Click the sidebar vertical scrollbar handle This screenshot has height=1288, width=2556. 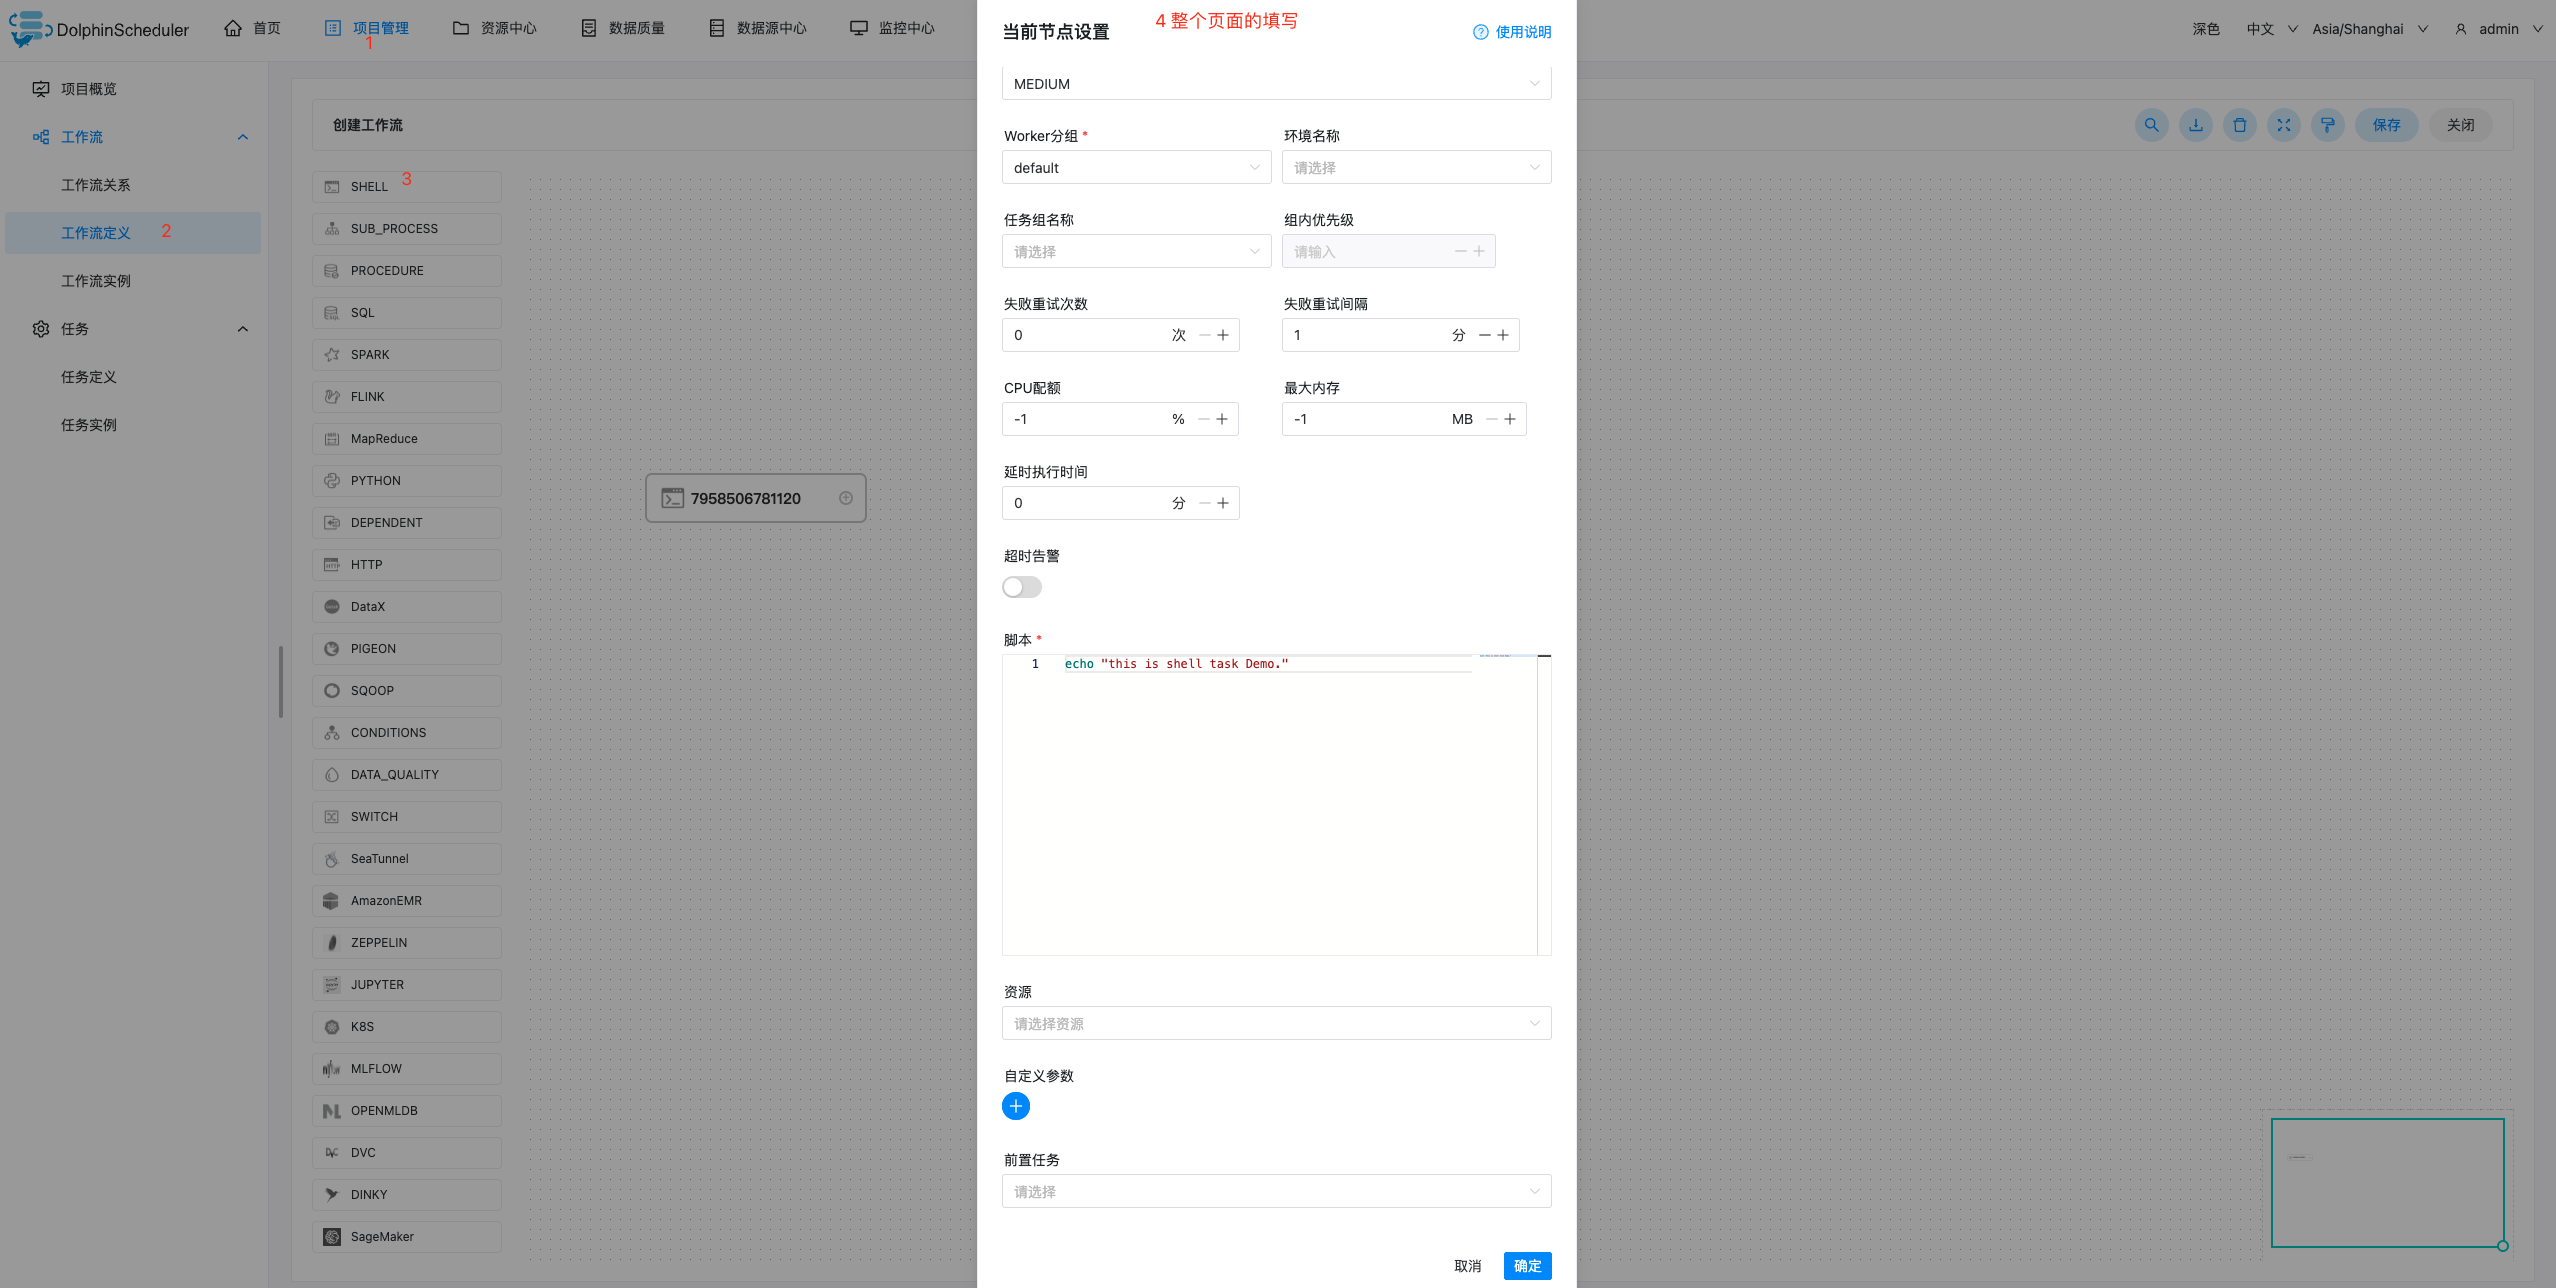281,682
